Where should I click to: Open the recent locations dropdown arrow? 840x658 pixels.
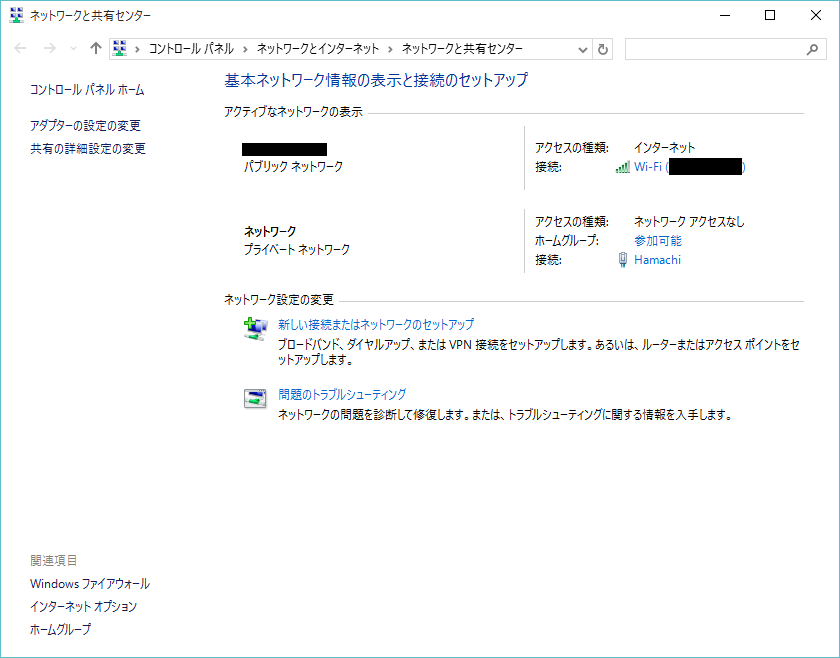pos(73,49)
